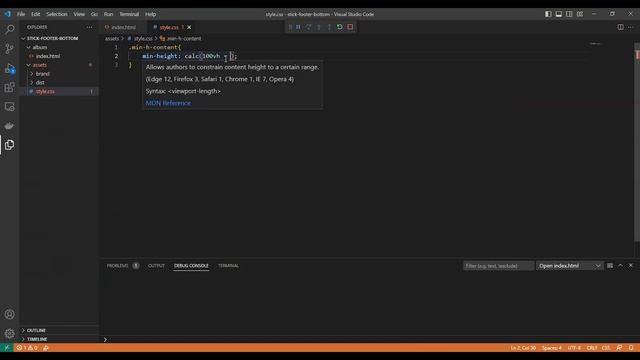Maximize the bottom panel size

click(x=620, y=266)
